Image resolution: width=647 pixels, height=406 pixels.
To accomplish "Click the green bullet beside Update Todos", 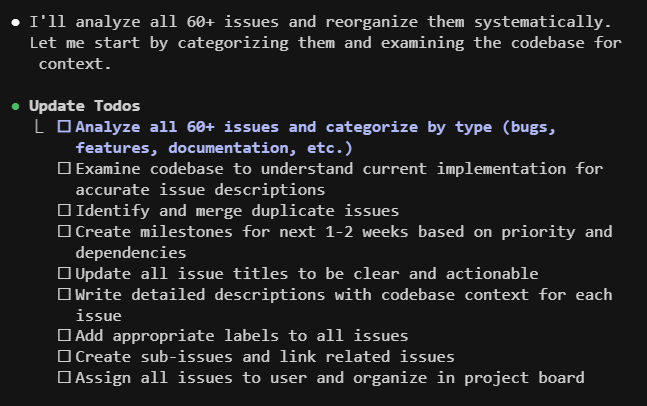I will (16, 106).
